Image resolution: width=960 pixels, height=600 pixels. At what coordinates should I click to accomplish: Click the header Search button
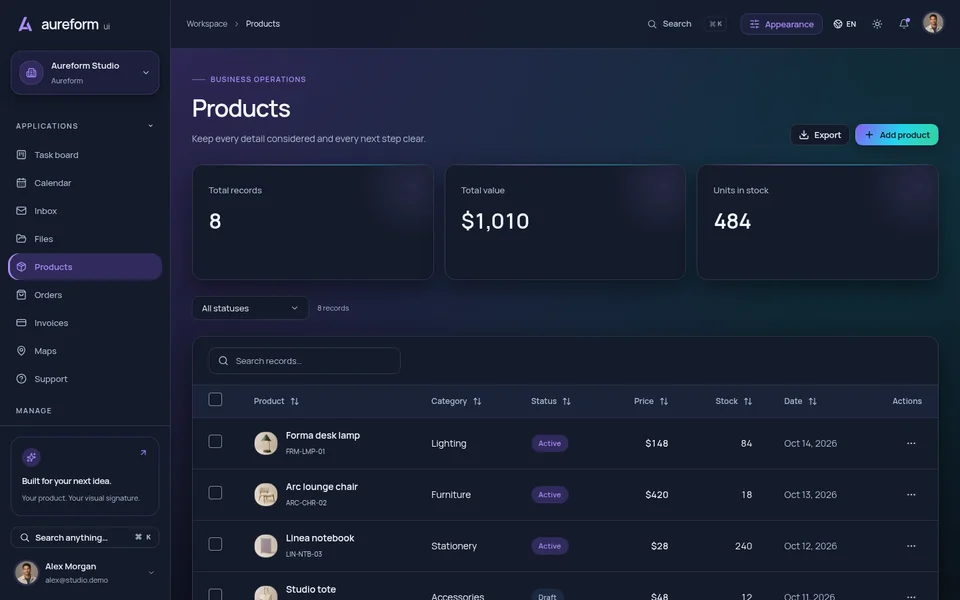pos(686,24)
